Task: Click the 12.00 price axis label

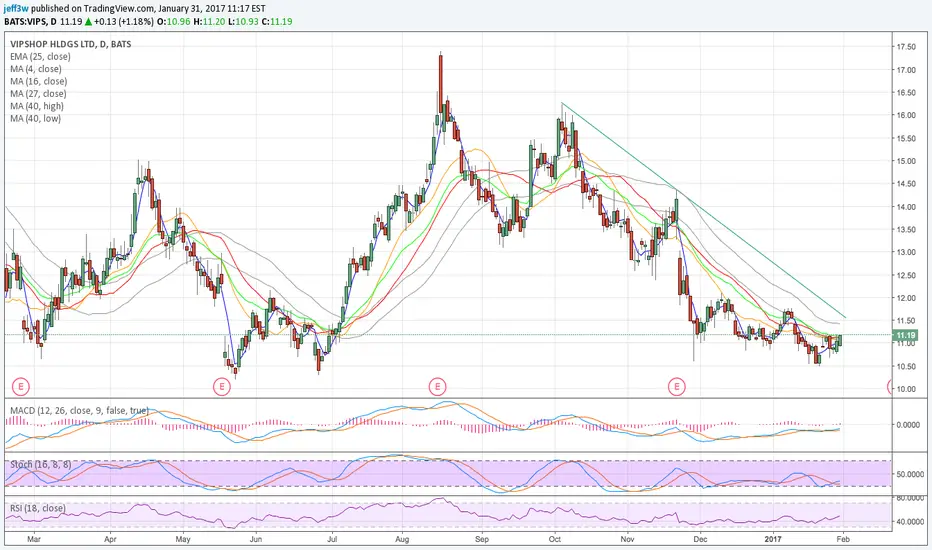Action: pos(906,298)
